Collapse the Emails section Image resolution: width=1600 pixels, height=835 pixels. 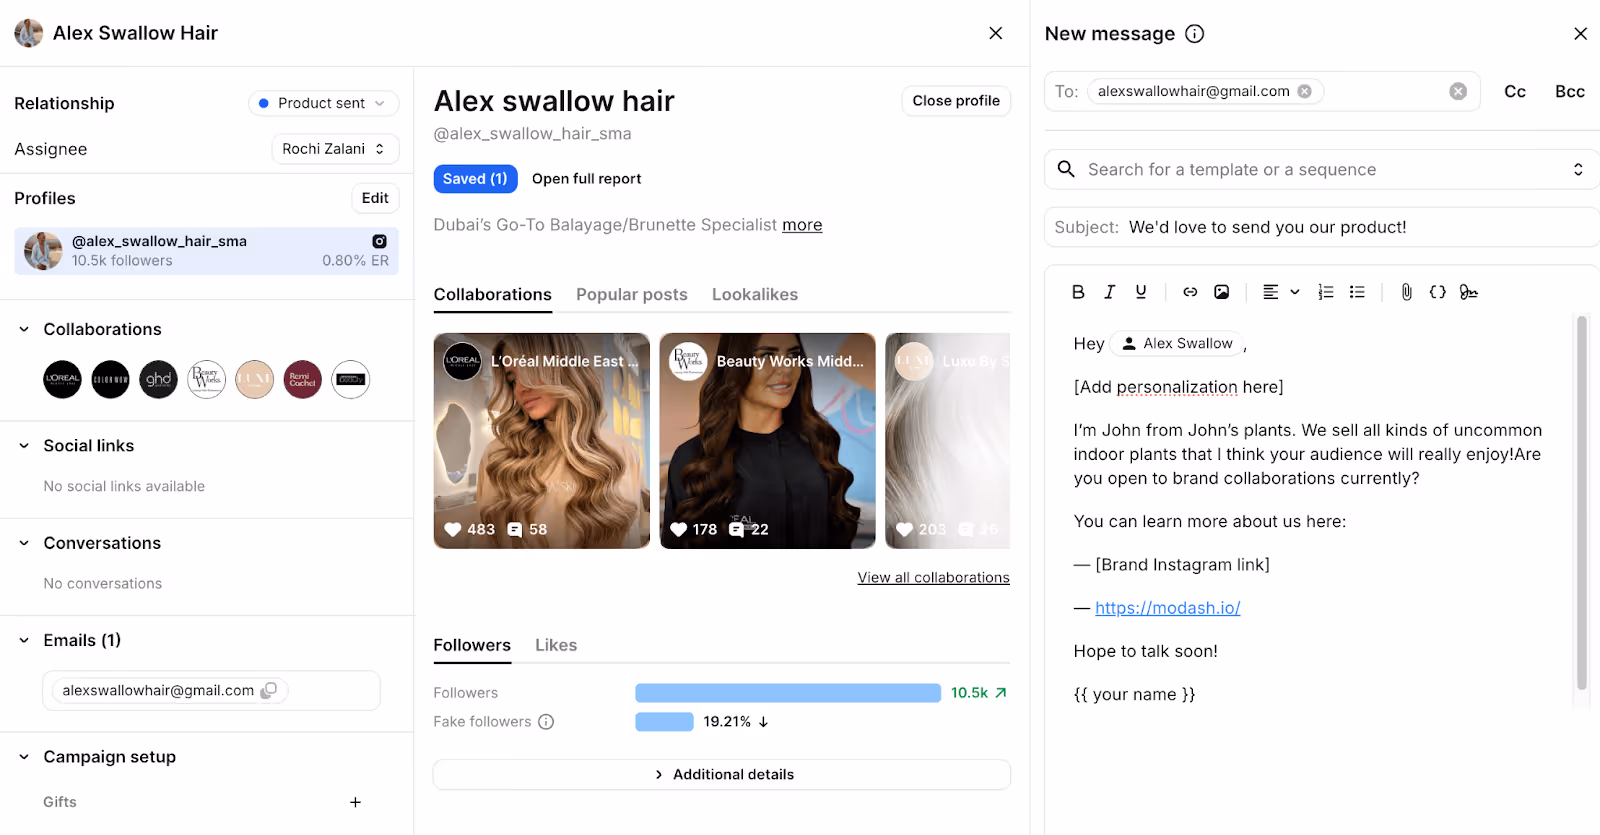pos(24,640)
